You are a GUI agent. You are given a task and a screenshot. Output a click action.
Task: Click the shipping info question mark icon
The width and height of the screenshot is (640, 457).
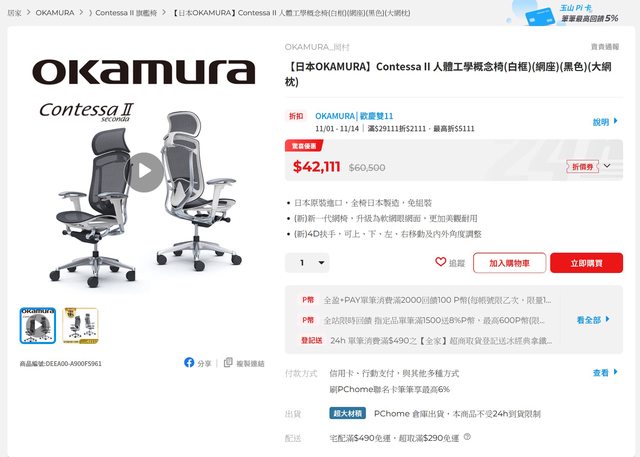click(x=467, y=437)
